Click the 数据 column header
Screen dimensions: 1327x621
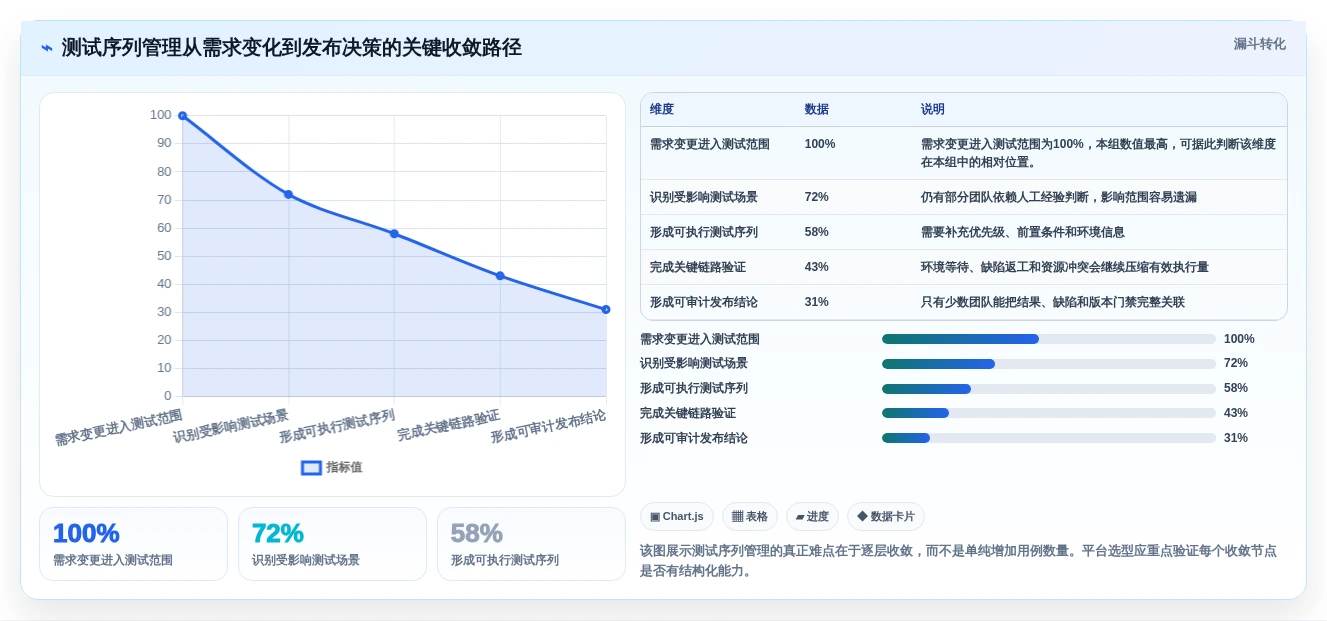[817, 109]
